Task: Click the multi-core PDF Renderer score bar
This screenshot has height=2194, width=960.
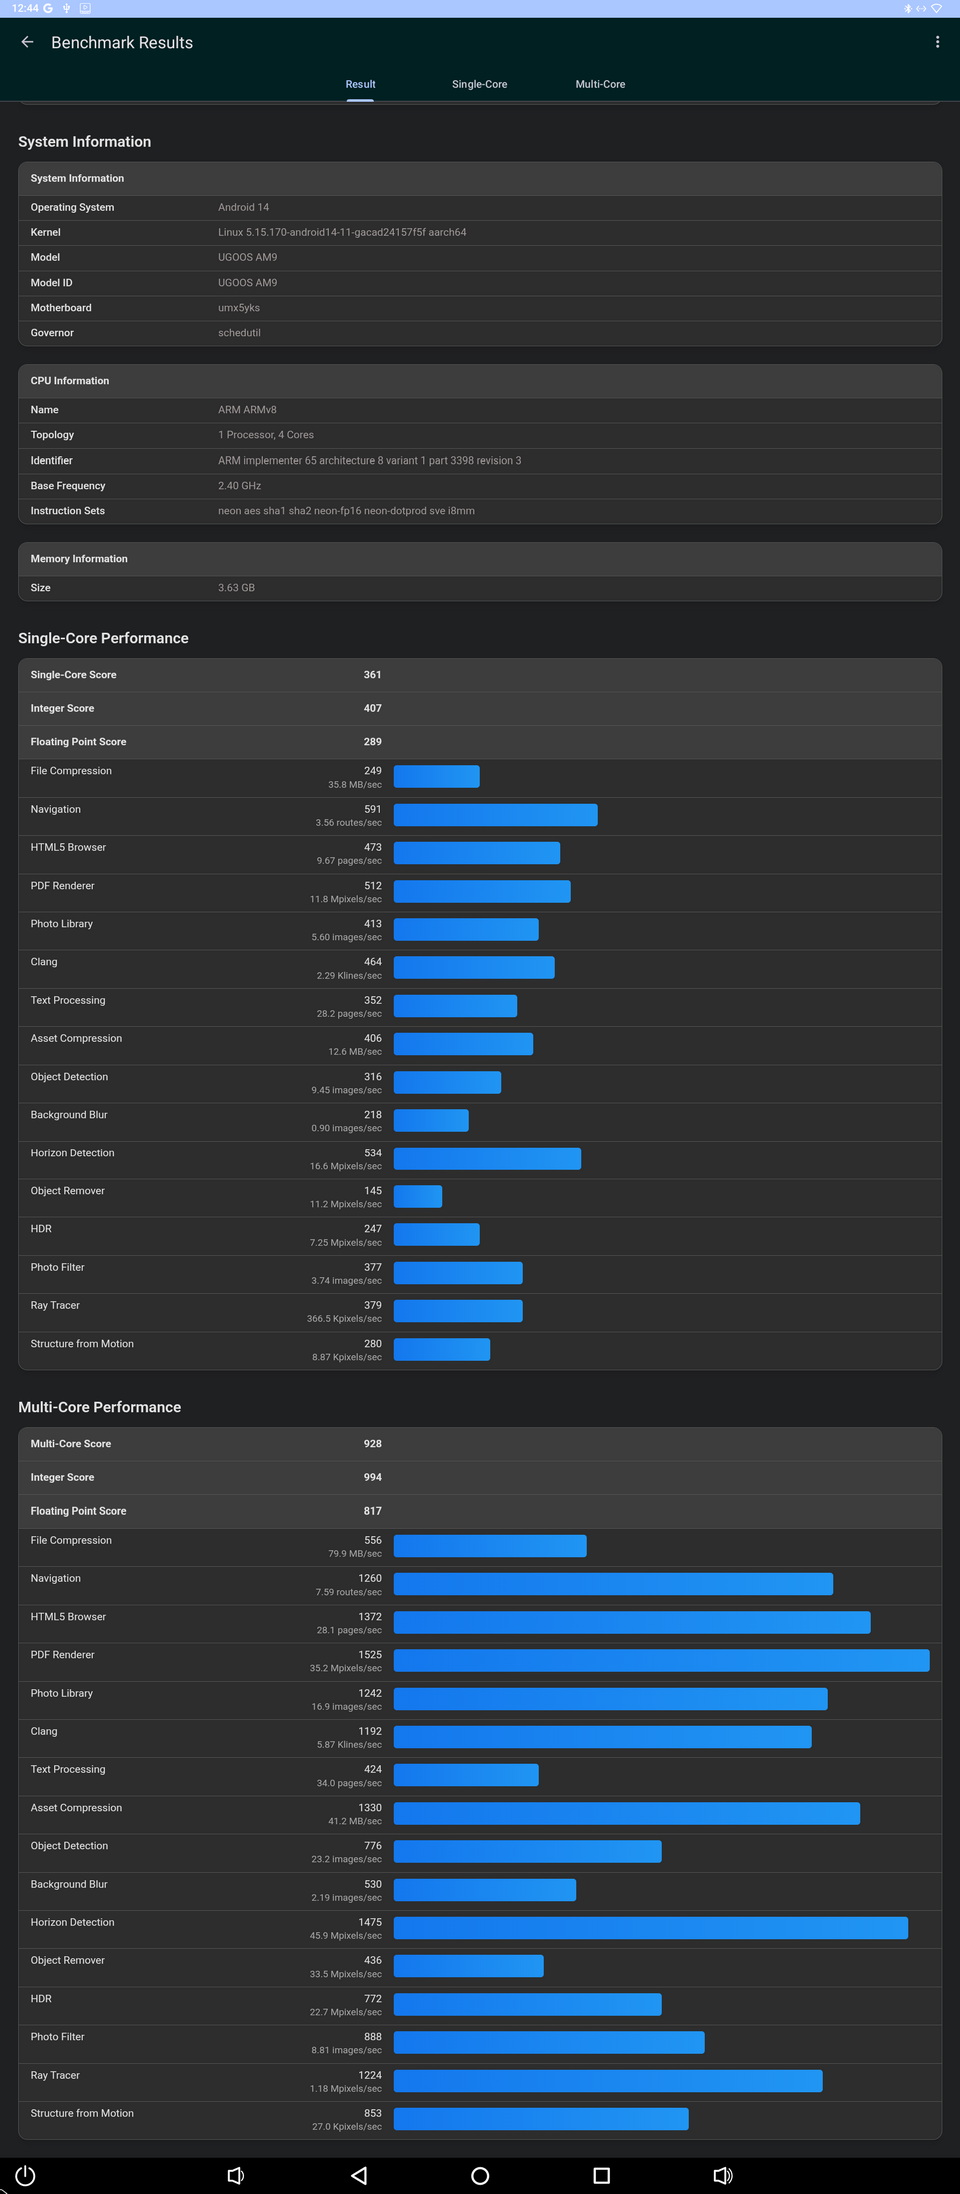Action: (661, 1661)
